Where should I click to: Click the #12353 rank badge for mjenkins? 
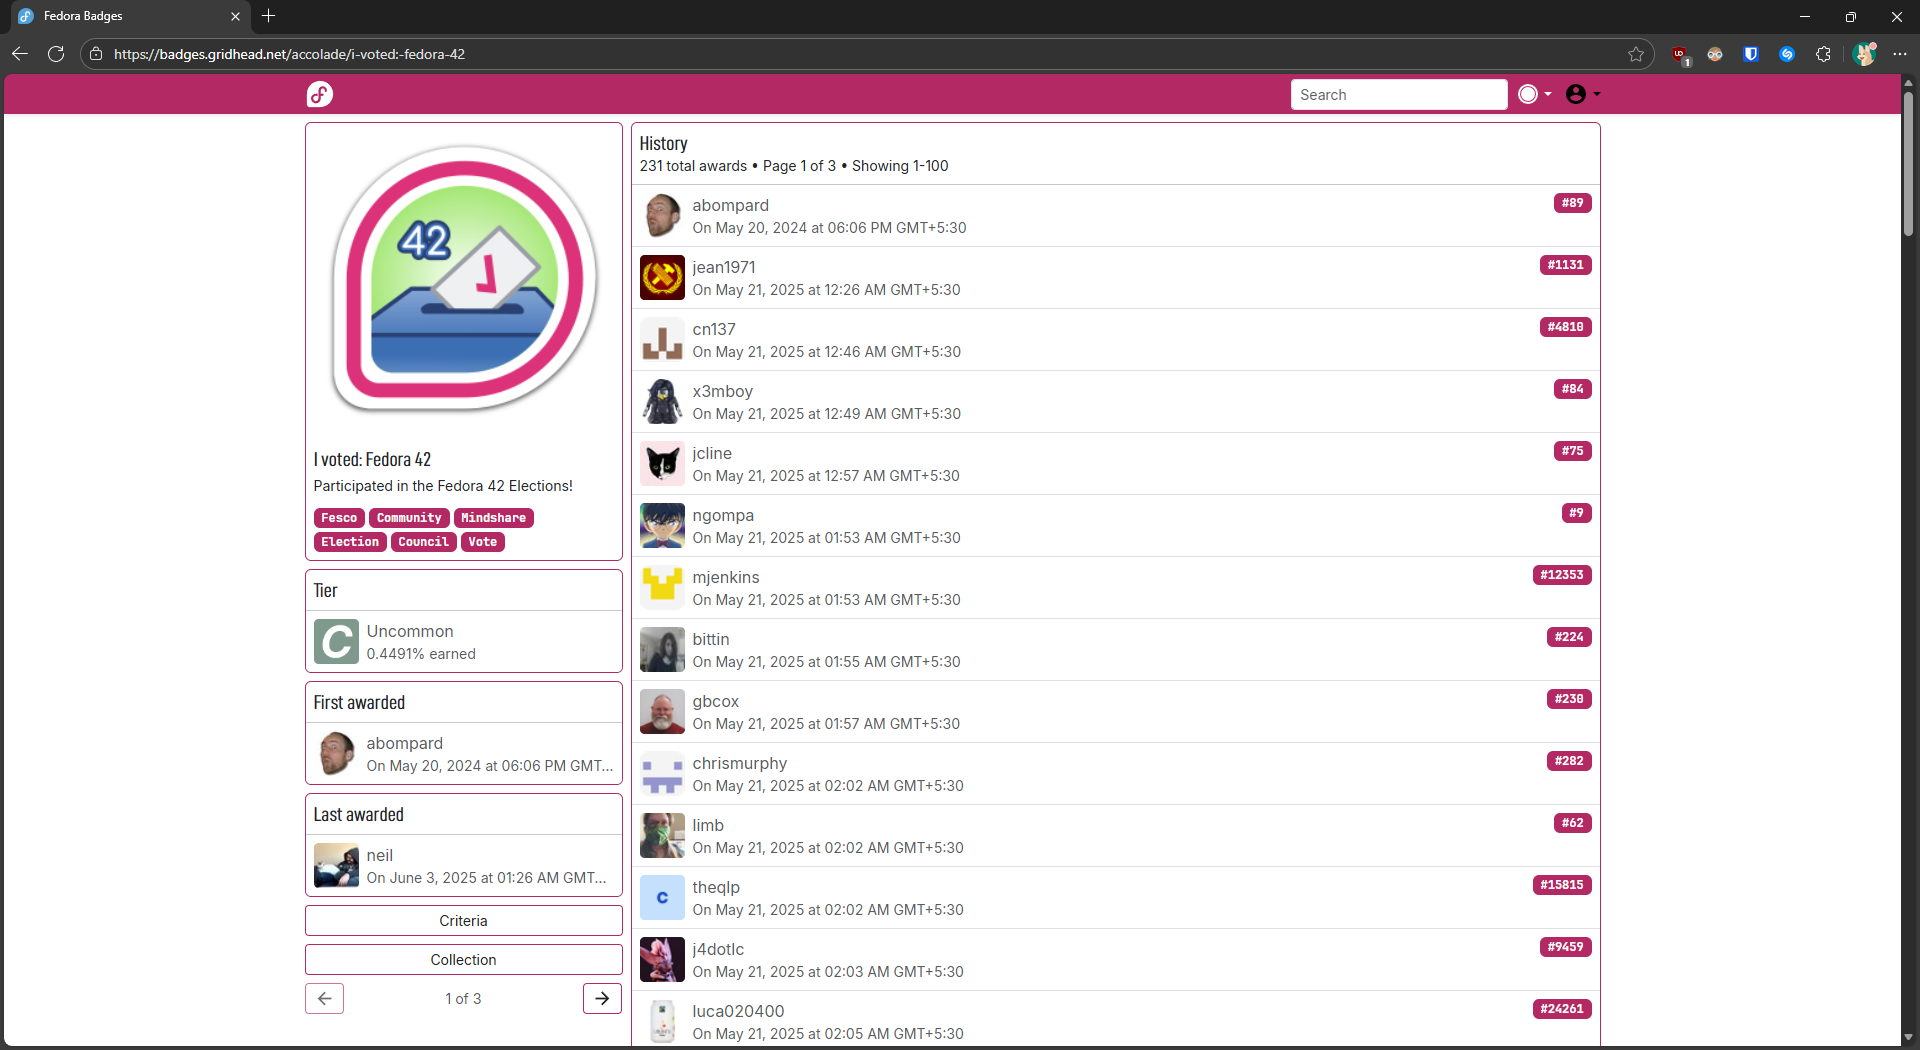(1561, 575)
